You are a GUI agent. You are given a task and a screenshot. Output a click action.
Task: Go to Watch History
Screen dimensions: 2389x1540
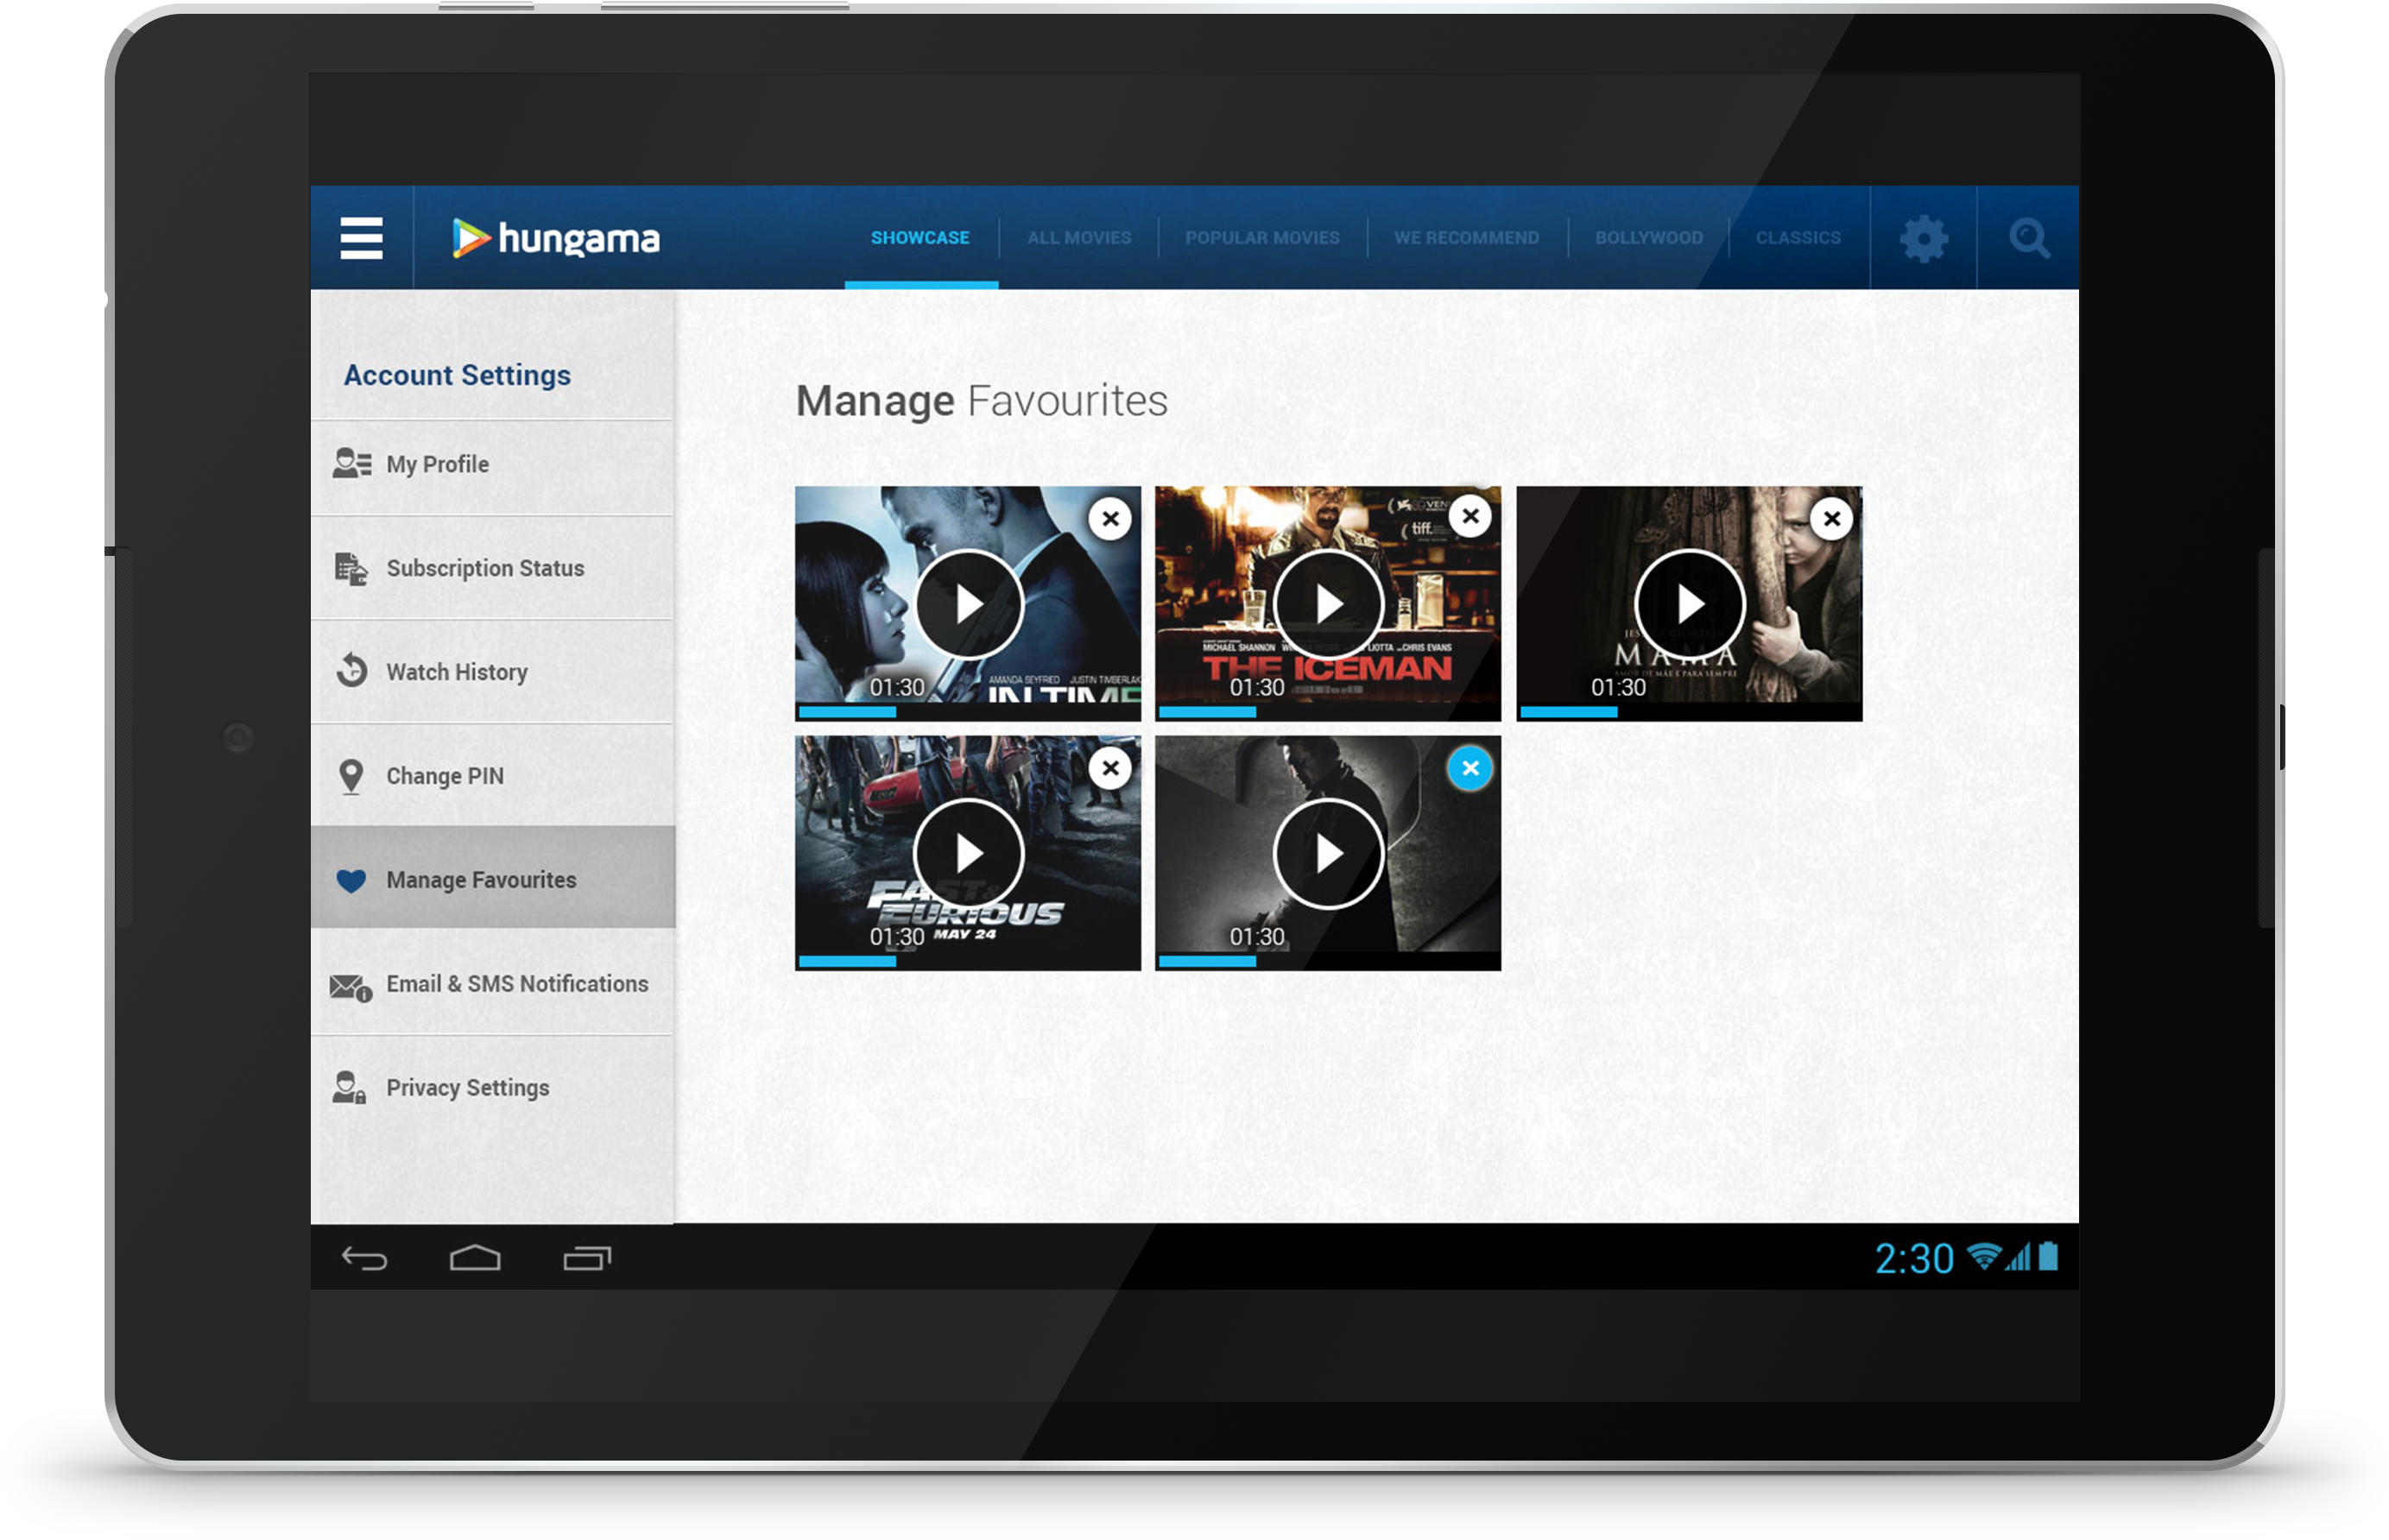[456, 672]
